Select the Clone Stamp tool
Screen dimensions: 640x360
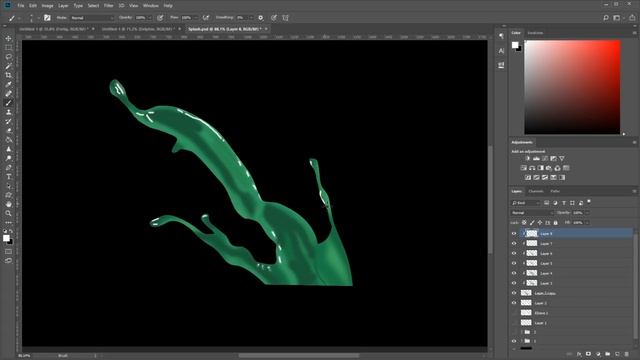point(8,112)
